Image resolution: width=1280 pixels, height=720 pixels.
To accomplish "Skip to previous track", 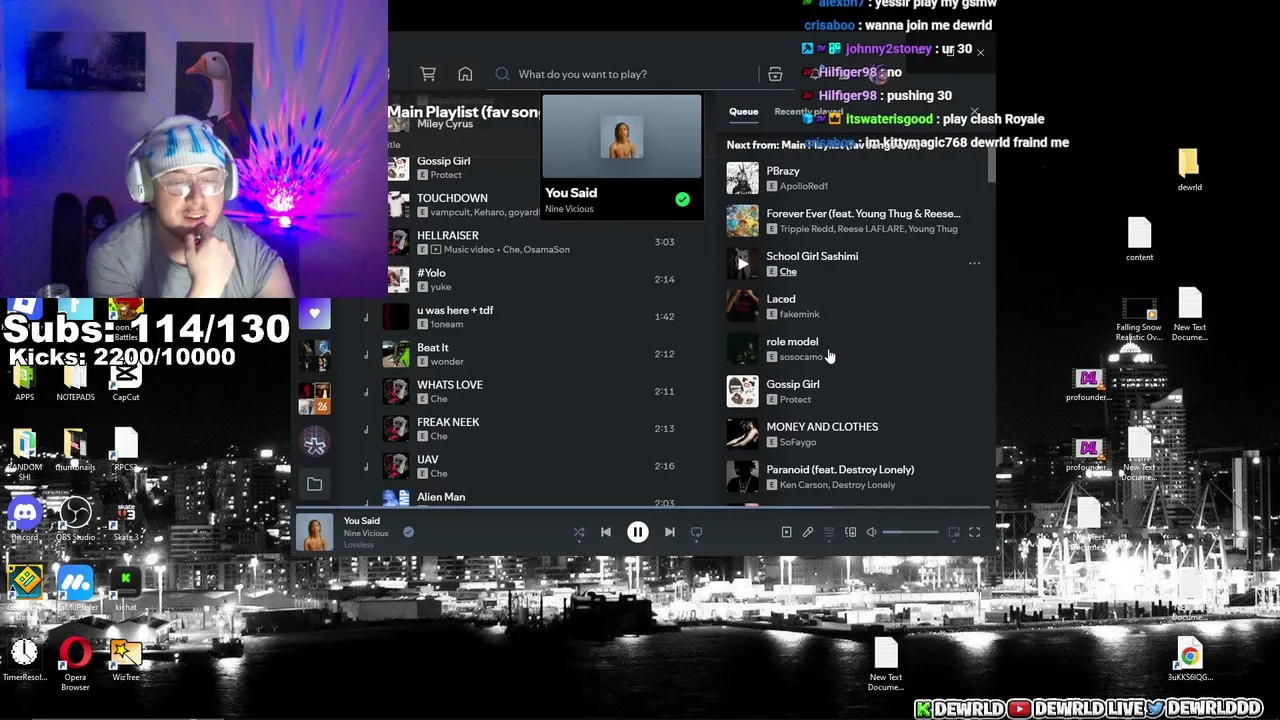I will (606, 533).
